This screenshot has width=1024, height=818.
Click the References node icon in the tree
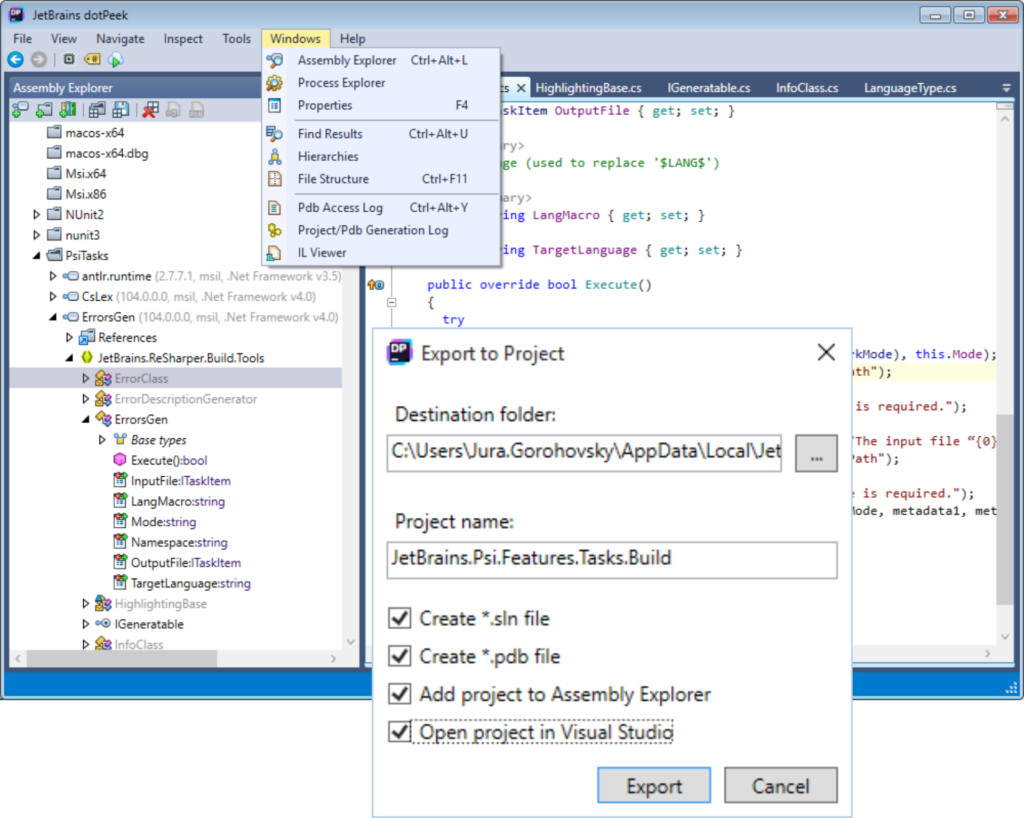click(86, 337)
